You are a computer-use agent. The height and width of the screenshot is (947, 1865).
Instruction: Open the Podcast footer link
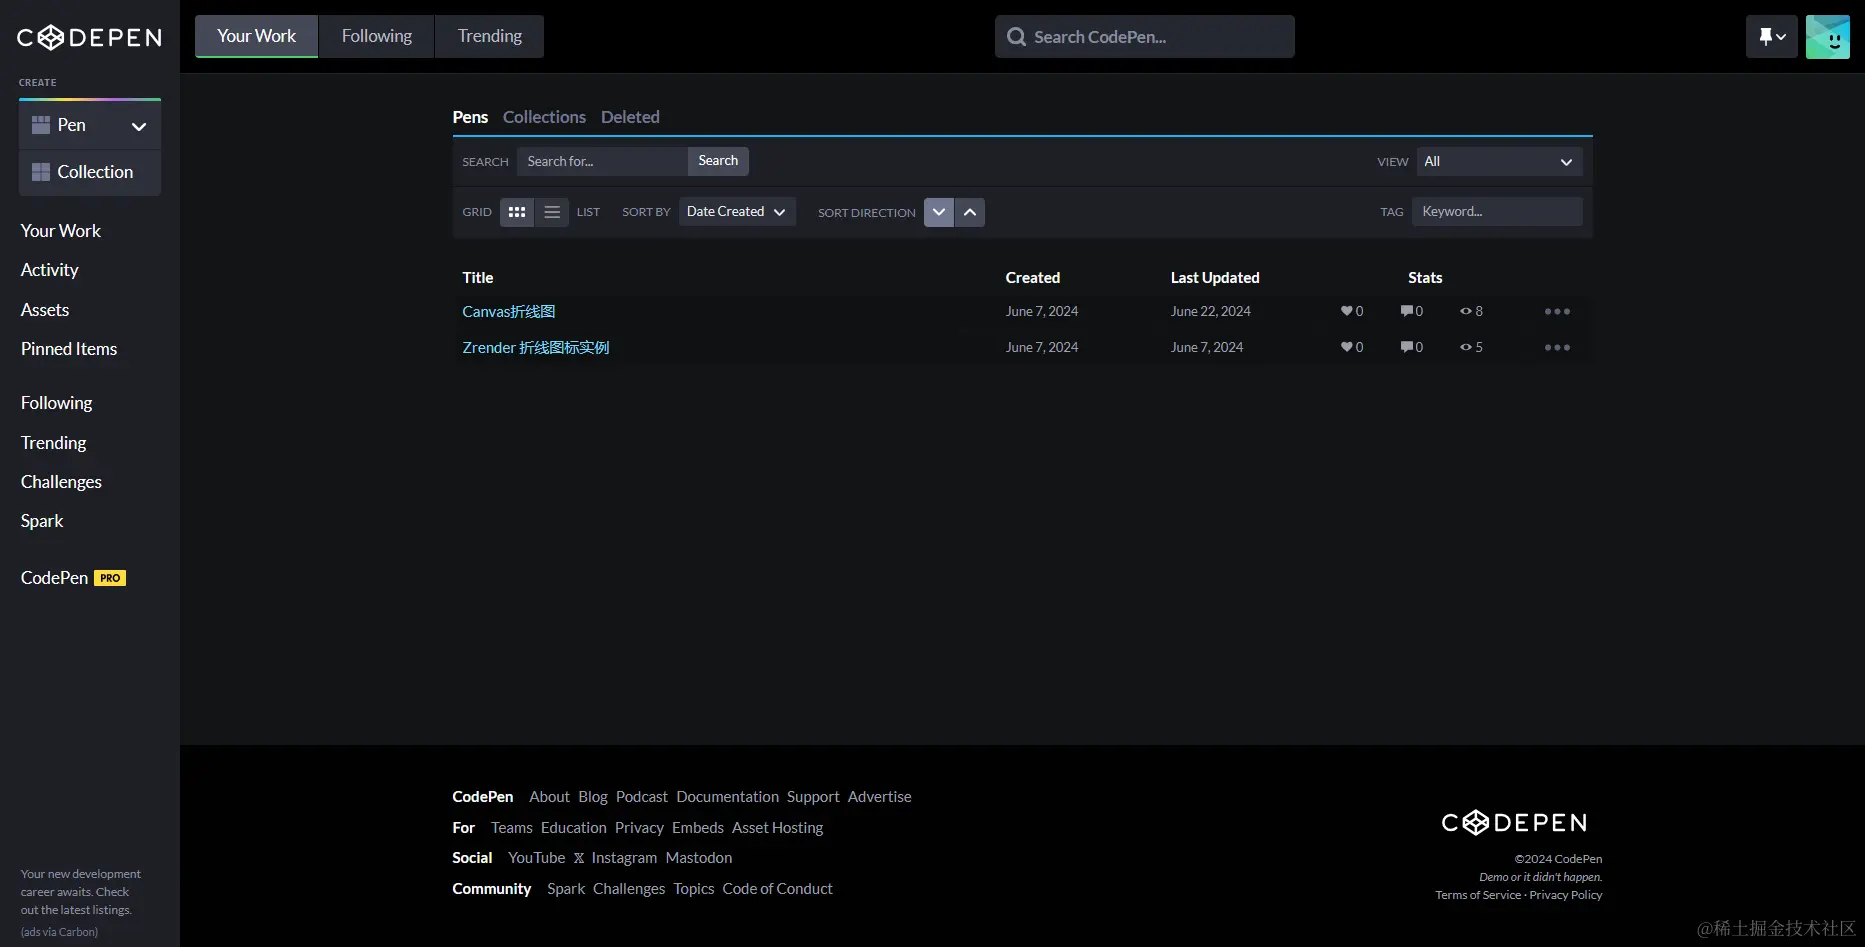pos(641,797)
